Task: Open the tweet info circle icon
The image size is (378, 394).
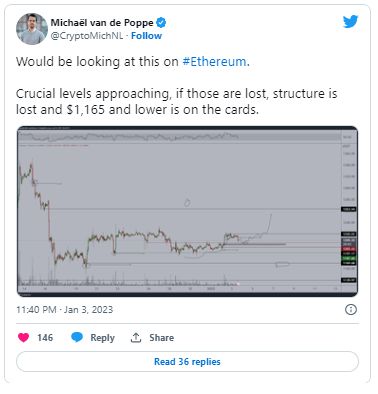Action: pyautogui.click(x=351, y=310)
